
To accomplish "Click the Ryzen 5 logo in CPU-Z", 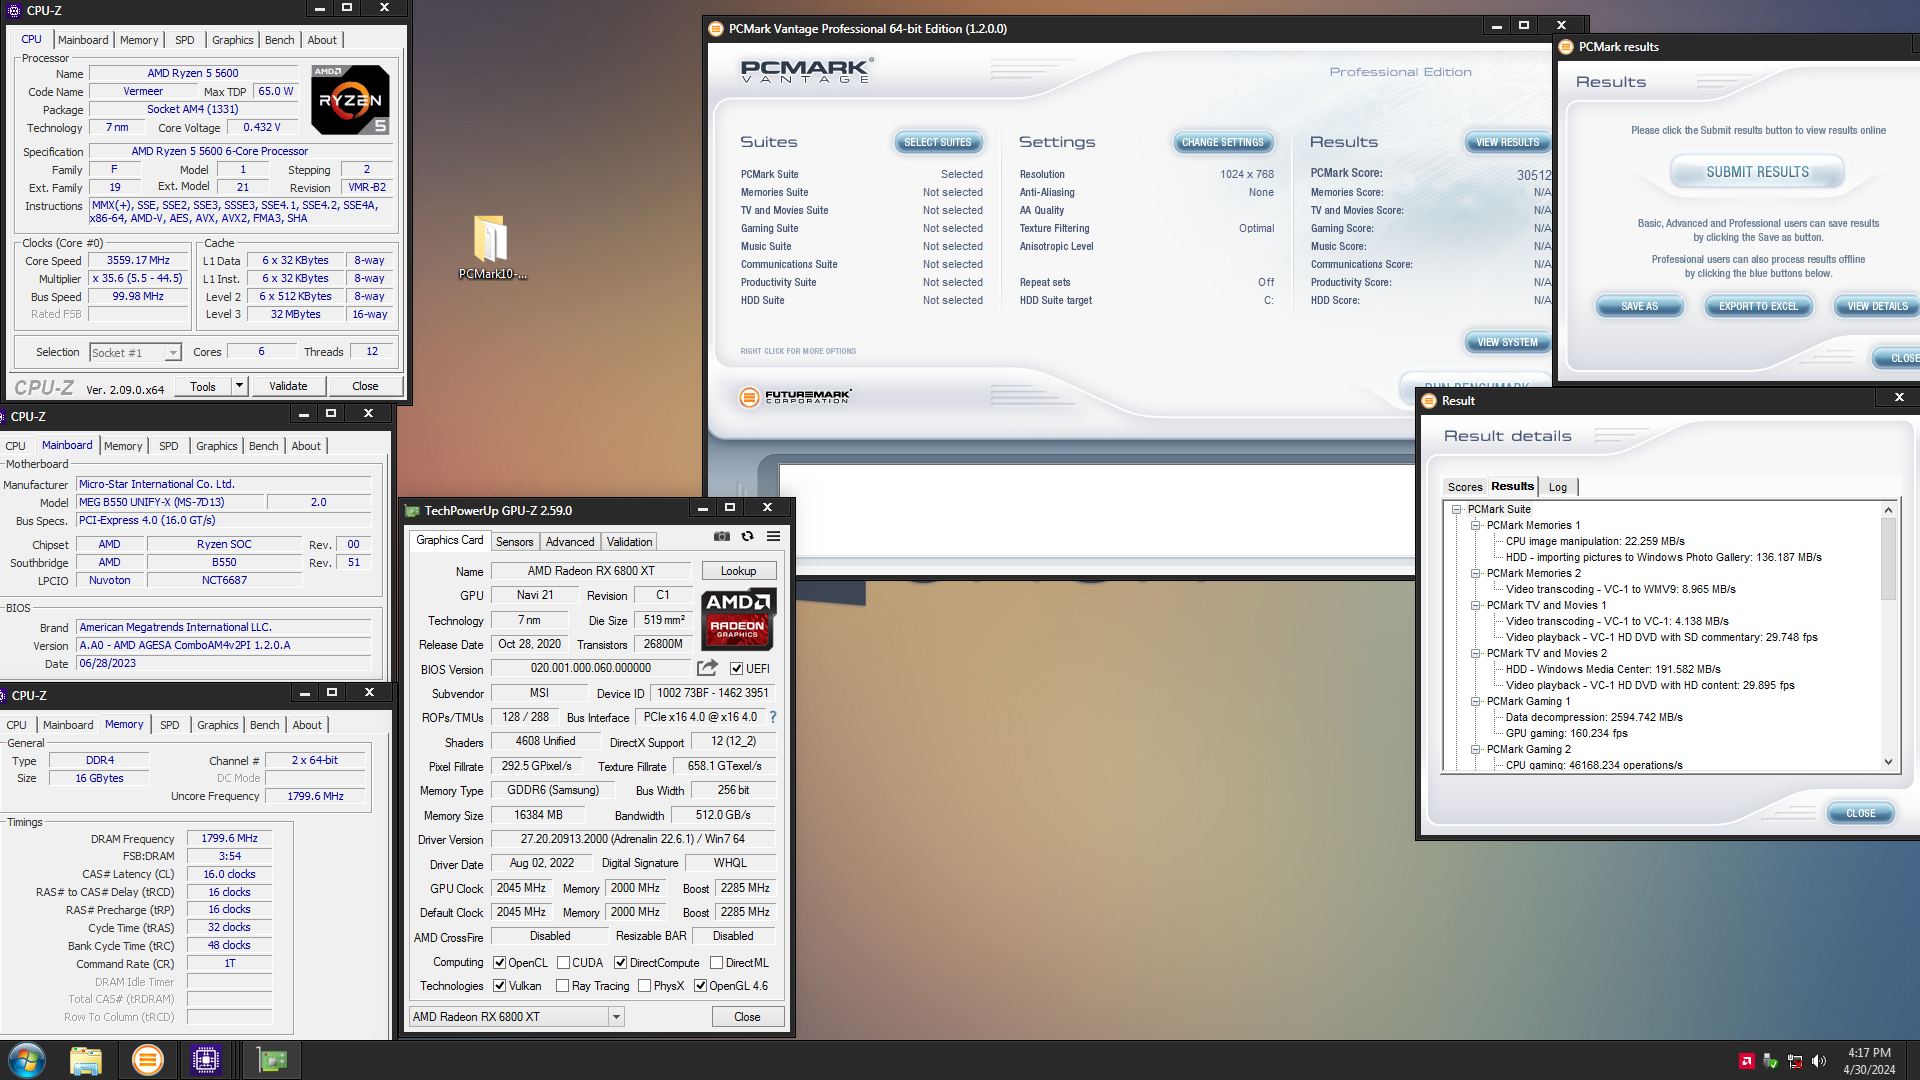I will coord(350,100).
